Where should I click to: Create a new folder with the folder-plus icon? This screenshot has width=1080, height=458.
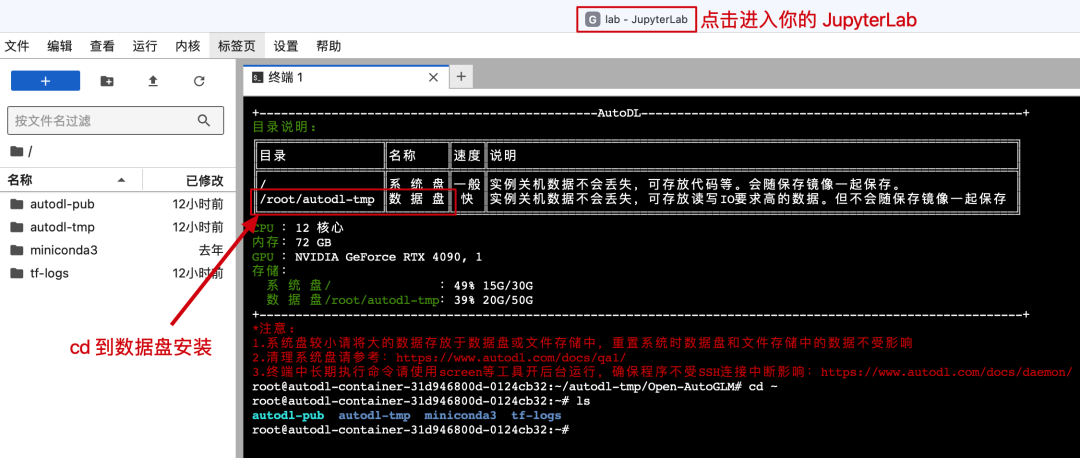click(x=107, y=81)
